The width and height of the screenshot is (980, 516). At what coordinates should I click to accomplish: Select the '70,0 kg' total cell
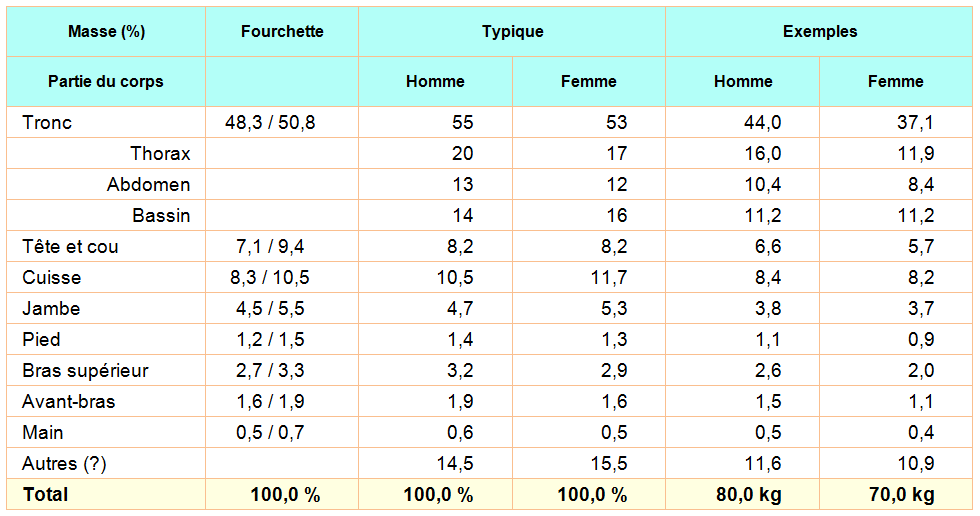tap(896, 495)
